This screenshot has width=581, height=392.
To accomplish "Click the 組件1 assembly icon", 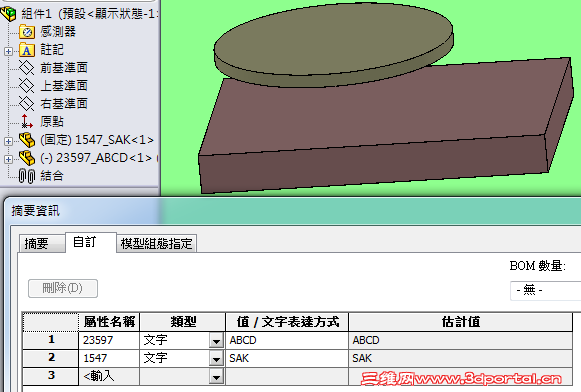I will pos(9,14).
